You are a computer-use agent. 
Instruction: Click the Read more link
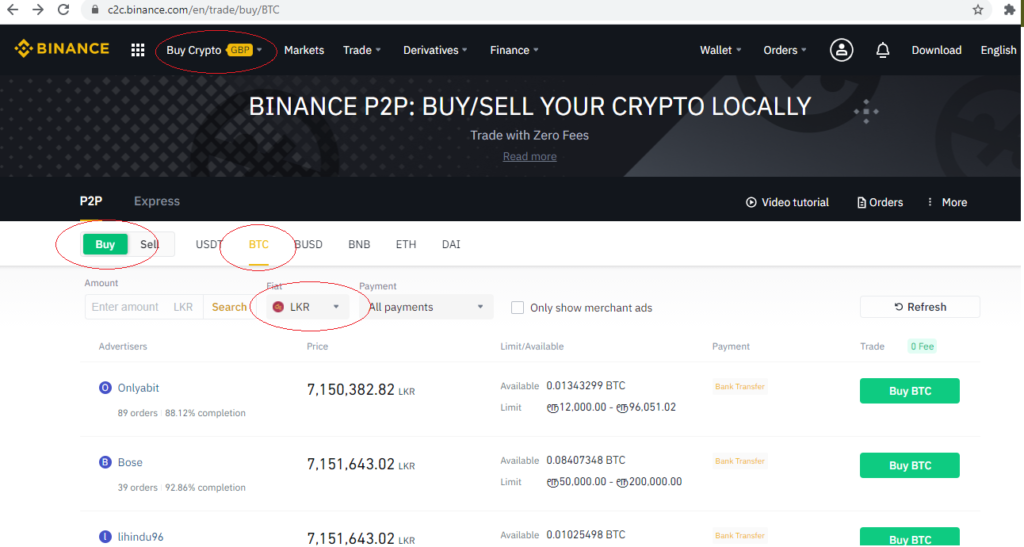(530, 157)
